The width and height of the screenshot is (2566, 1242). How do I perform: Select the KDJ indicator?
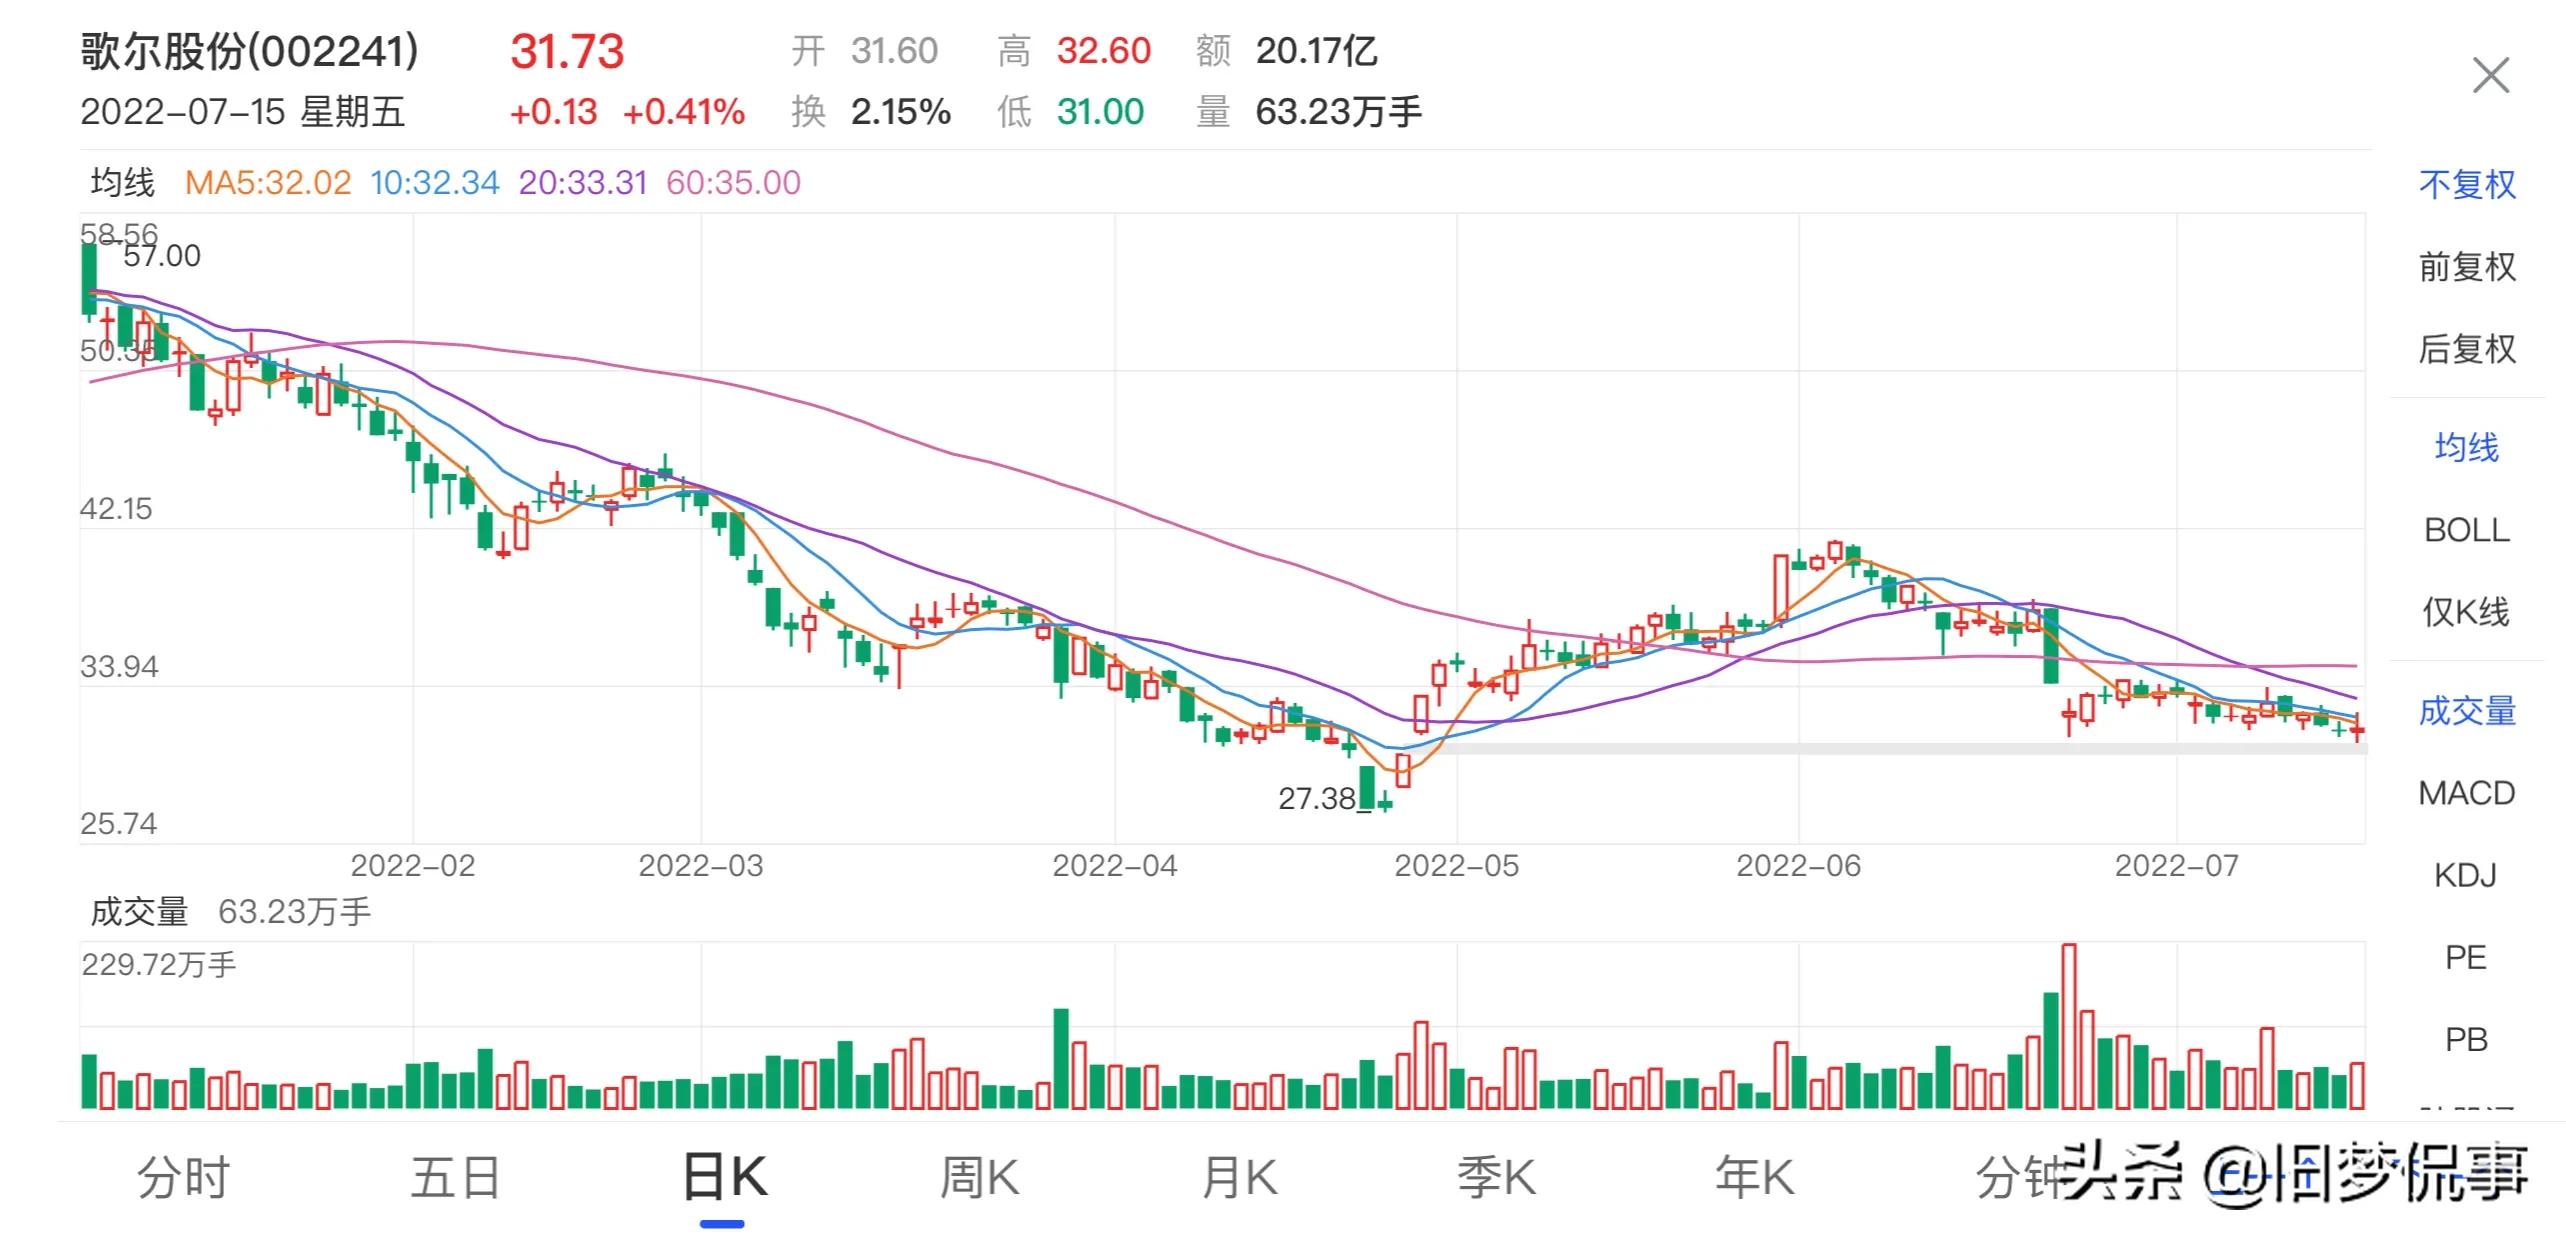(x=2466, y=875)
